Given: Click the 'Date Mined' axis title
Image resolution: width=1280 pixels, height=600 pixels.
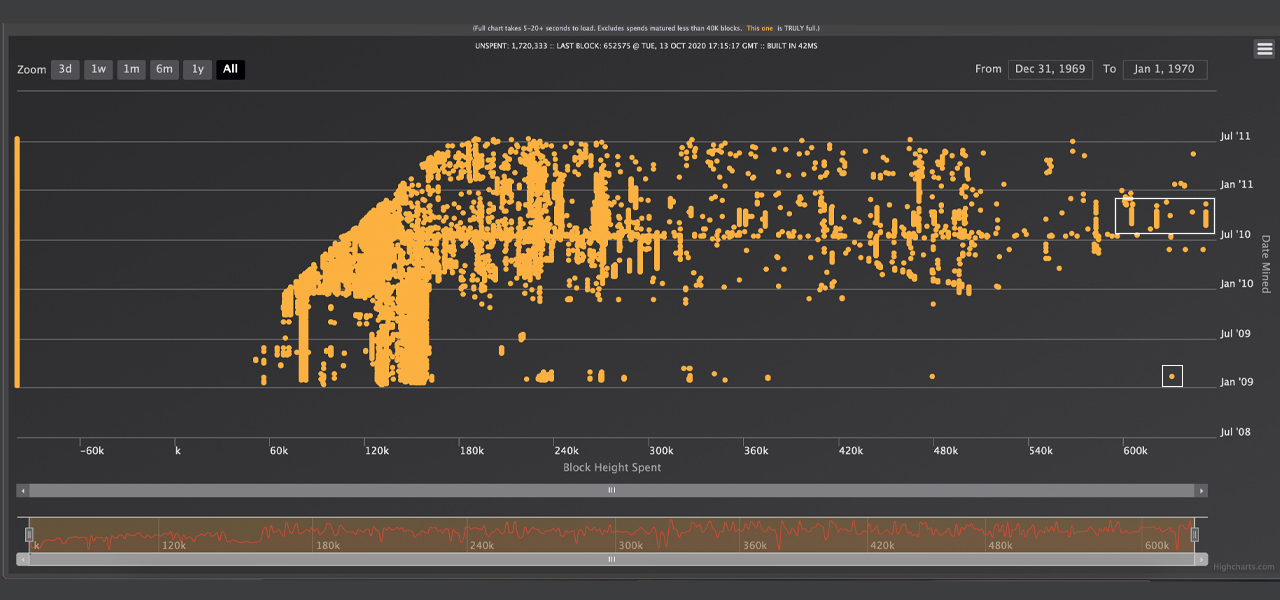Looking at the screenshot, I should pyautogui.click(x=1265, y=264).
